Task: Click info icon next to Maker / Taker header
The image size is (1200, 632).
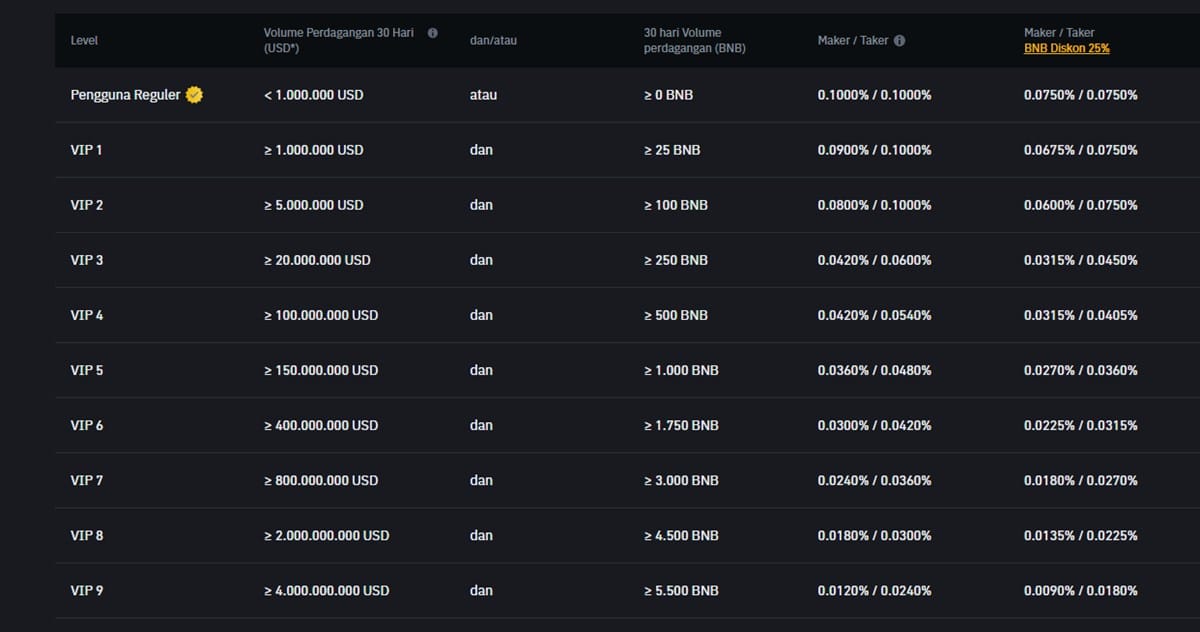Action: click(899, 41)
